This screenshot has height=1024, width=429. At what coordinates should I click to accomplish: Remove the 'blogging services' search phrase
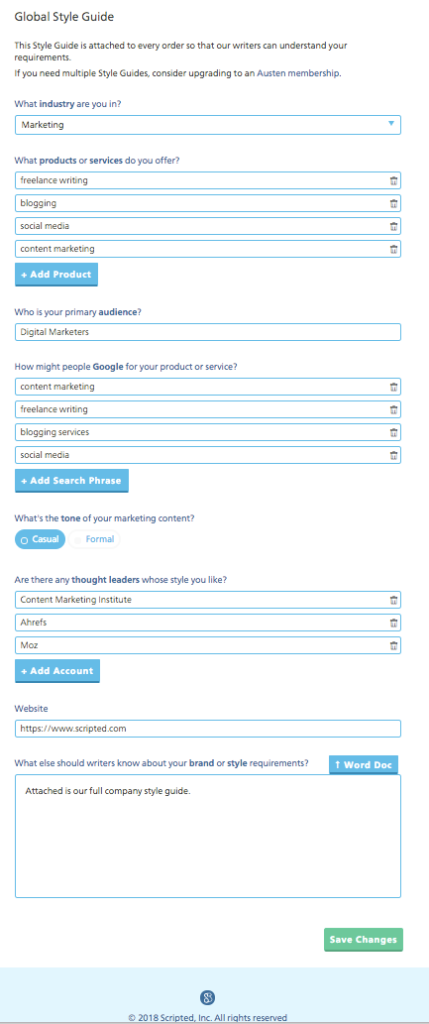[x=394, y=432]
